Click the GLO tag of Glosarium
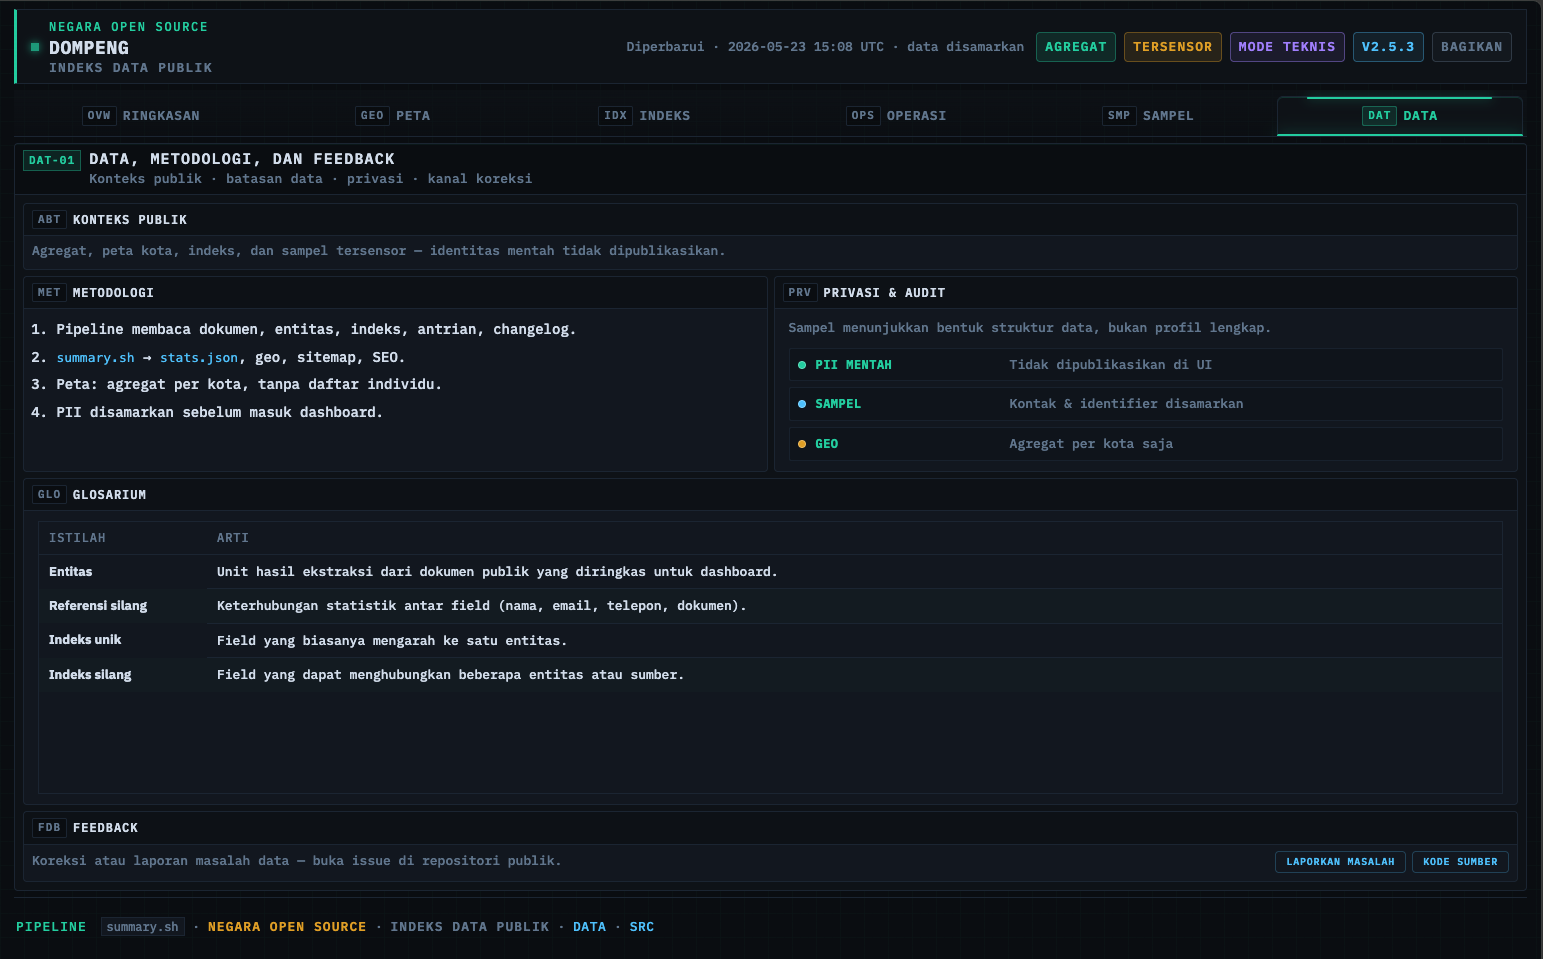 pyautogui.click(x=49, y=495)
